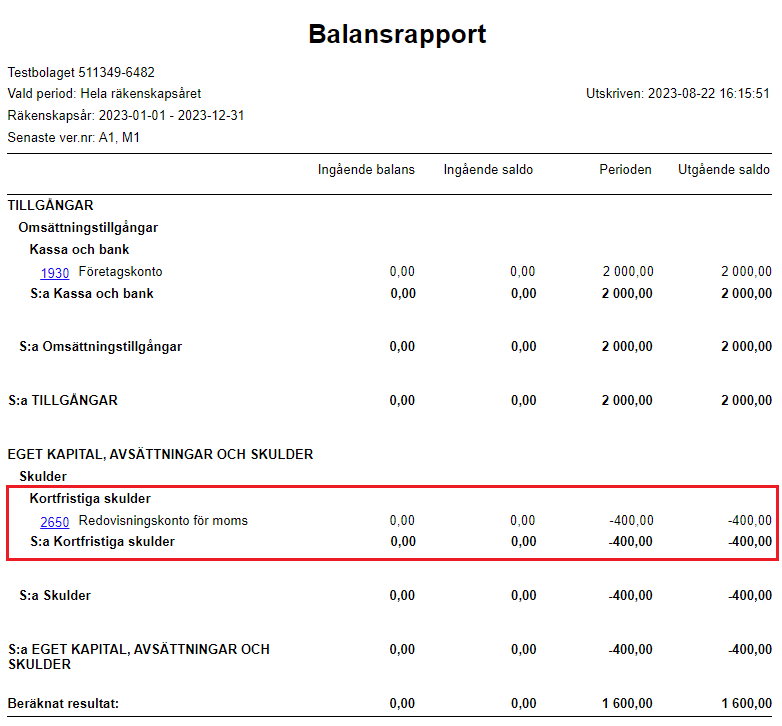Screen dimensions: 782x726
Task: Click Beräknat resultat Ingående saldo 0,00
Action: click(523, 703)
